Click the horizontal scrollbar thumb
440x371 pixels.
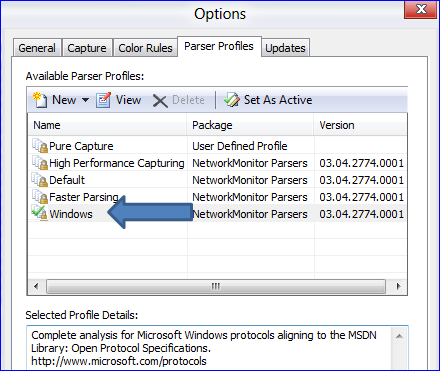coord(216,286)
